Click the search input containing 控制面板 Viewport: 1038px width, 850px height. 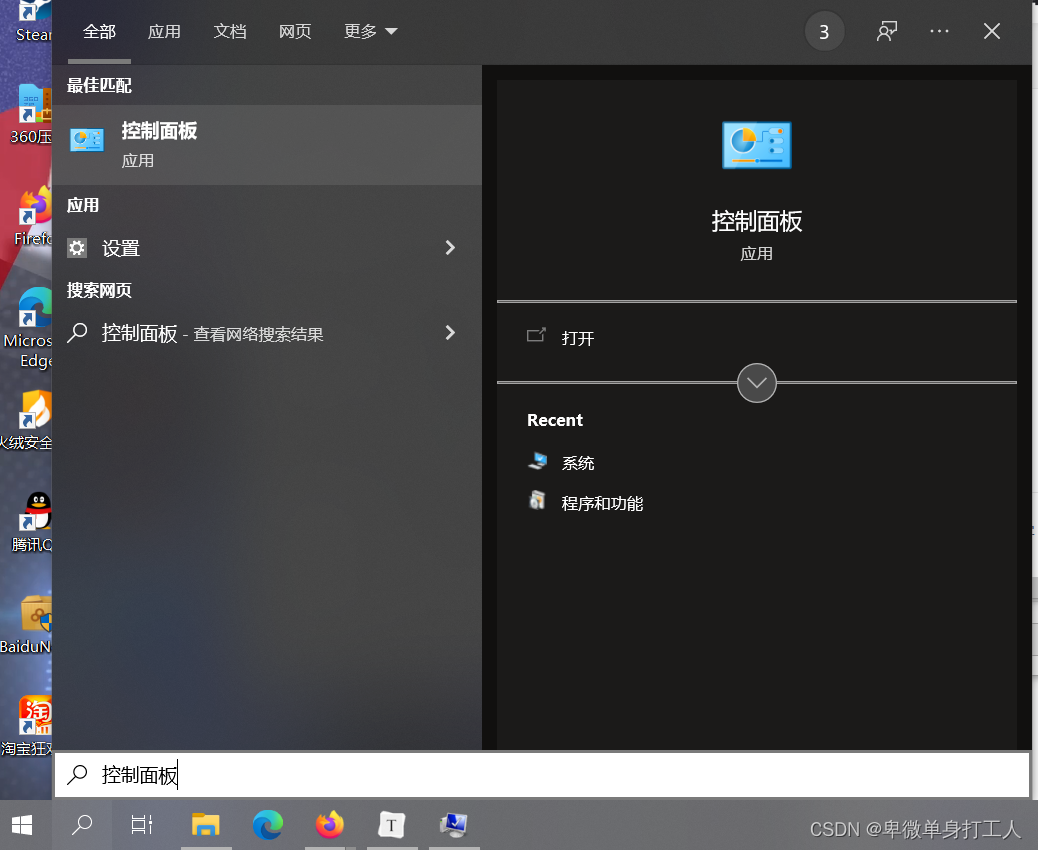[x=542, y=775]
